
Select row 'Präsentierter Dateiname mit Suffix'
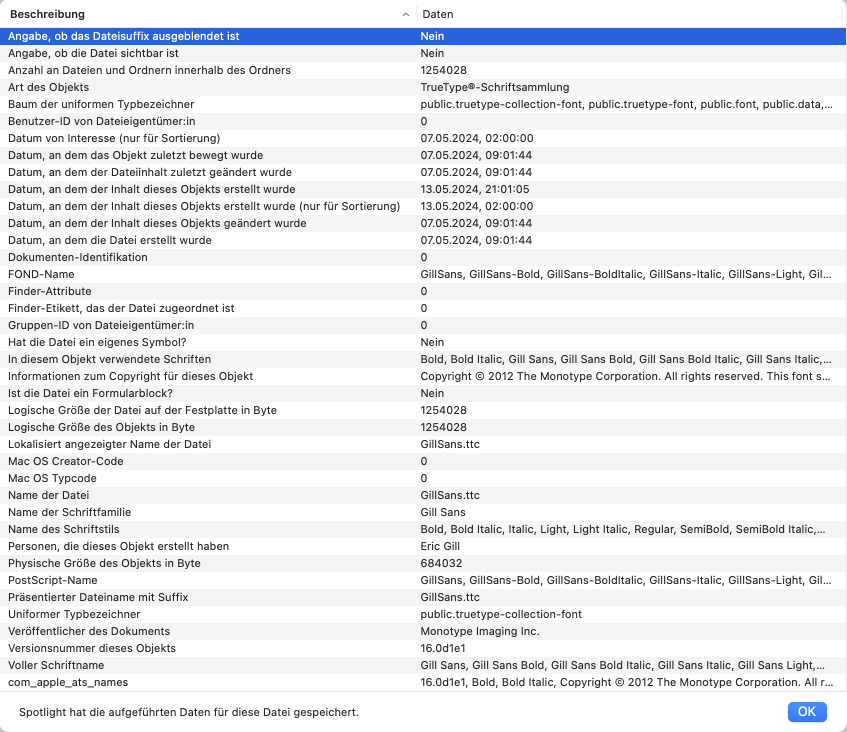(x=424, y=597)
